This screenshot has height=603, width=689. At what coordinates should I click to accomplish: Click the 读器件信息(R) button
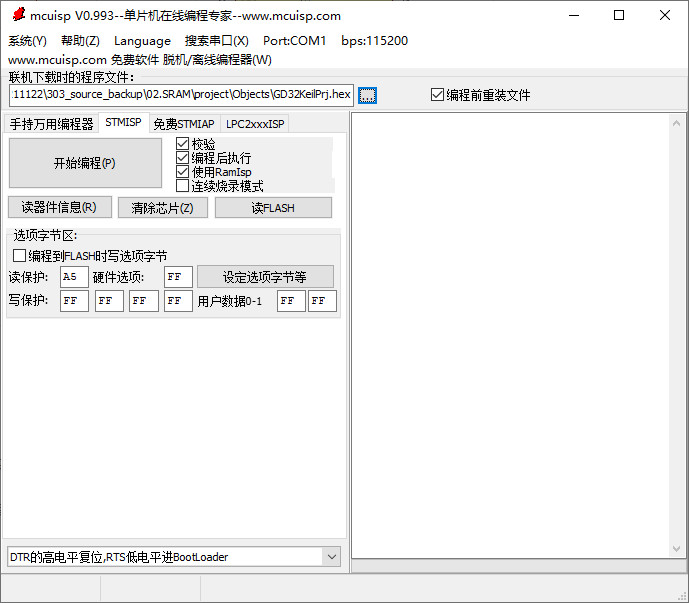point(60,207)
